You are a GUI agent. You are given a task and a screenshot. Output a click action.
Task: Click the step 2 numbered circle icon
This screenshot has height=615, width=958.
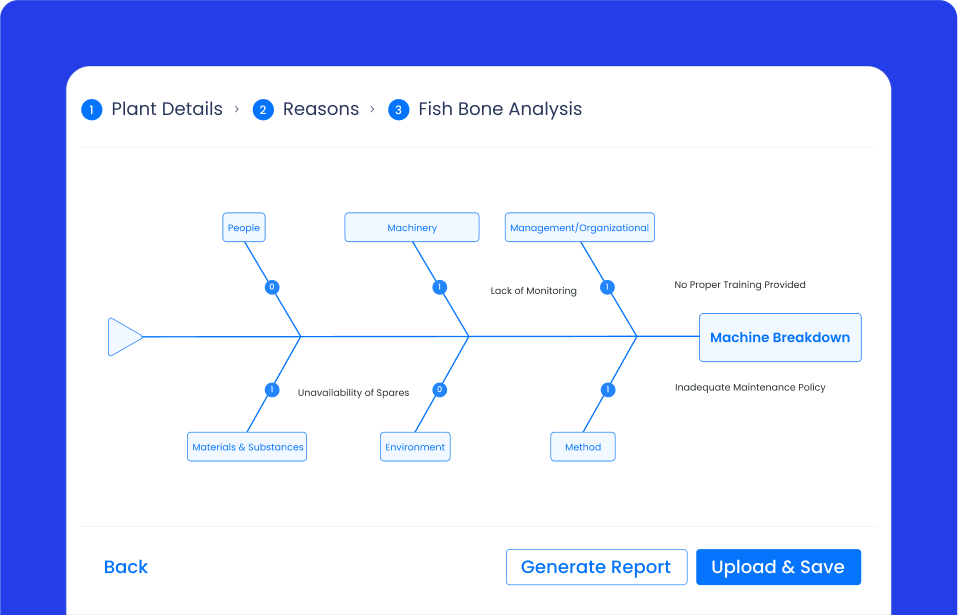tap(262, 109)
